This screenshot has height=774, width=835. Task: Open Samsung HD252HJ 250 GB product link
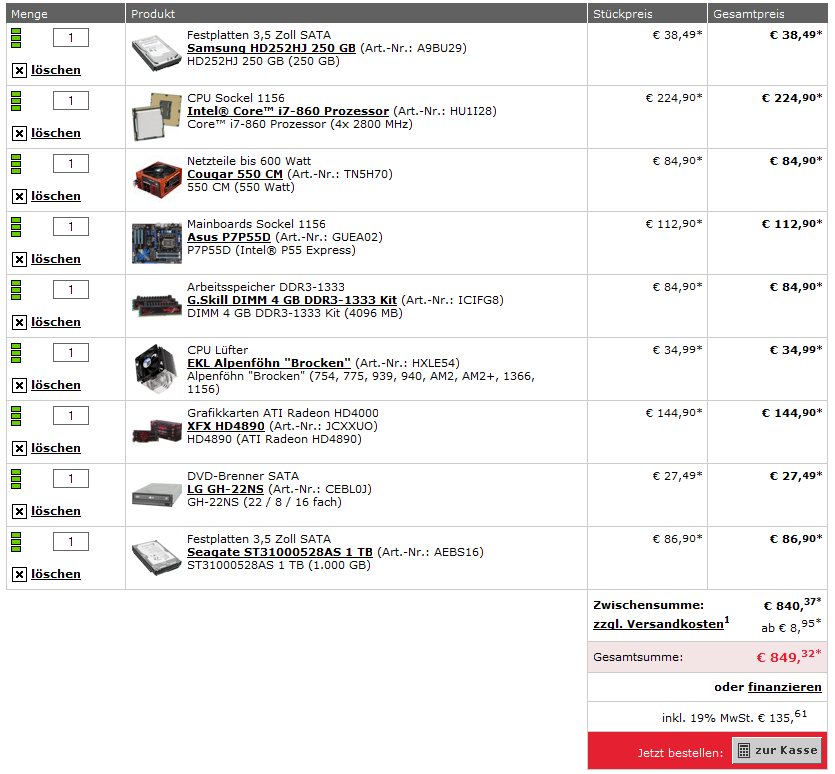(x=271, y=48)
